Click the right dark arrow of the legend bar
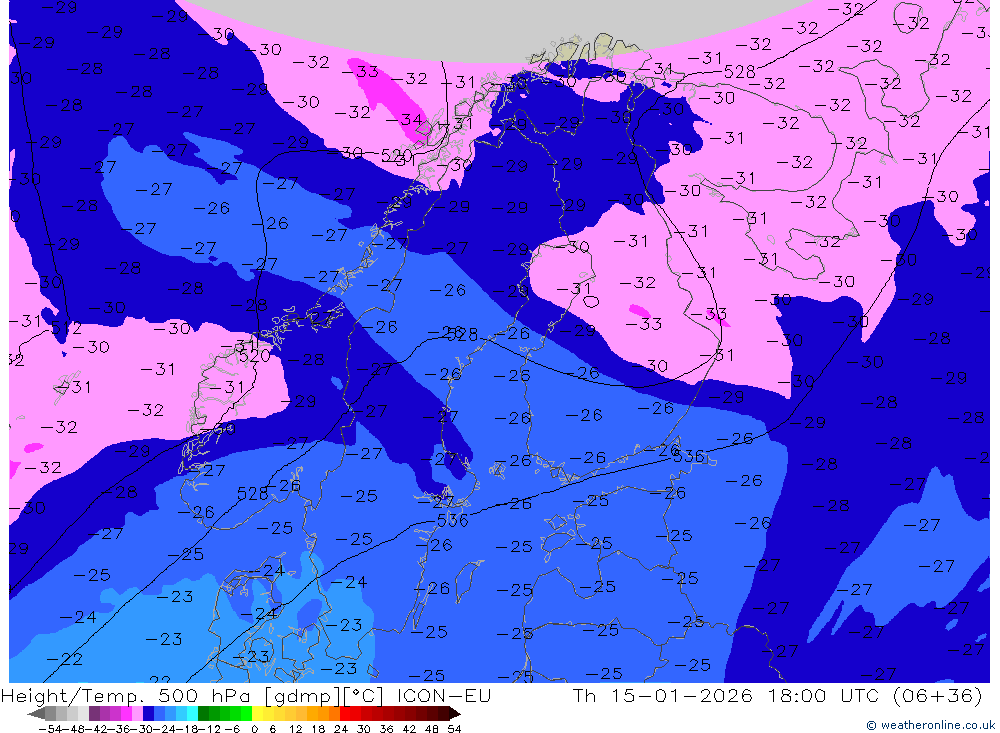Image resolution: width=1000 pixels, height=733 pixels. pyautogui.click(x=455, y=713)
